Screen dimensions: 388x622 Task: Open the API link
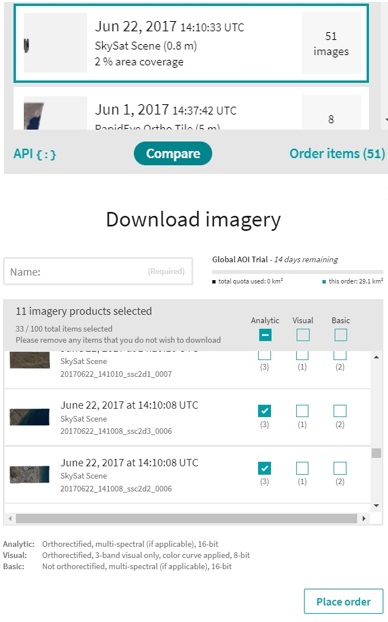(35, 154)
